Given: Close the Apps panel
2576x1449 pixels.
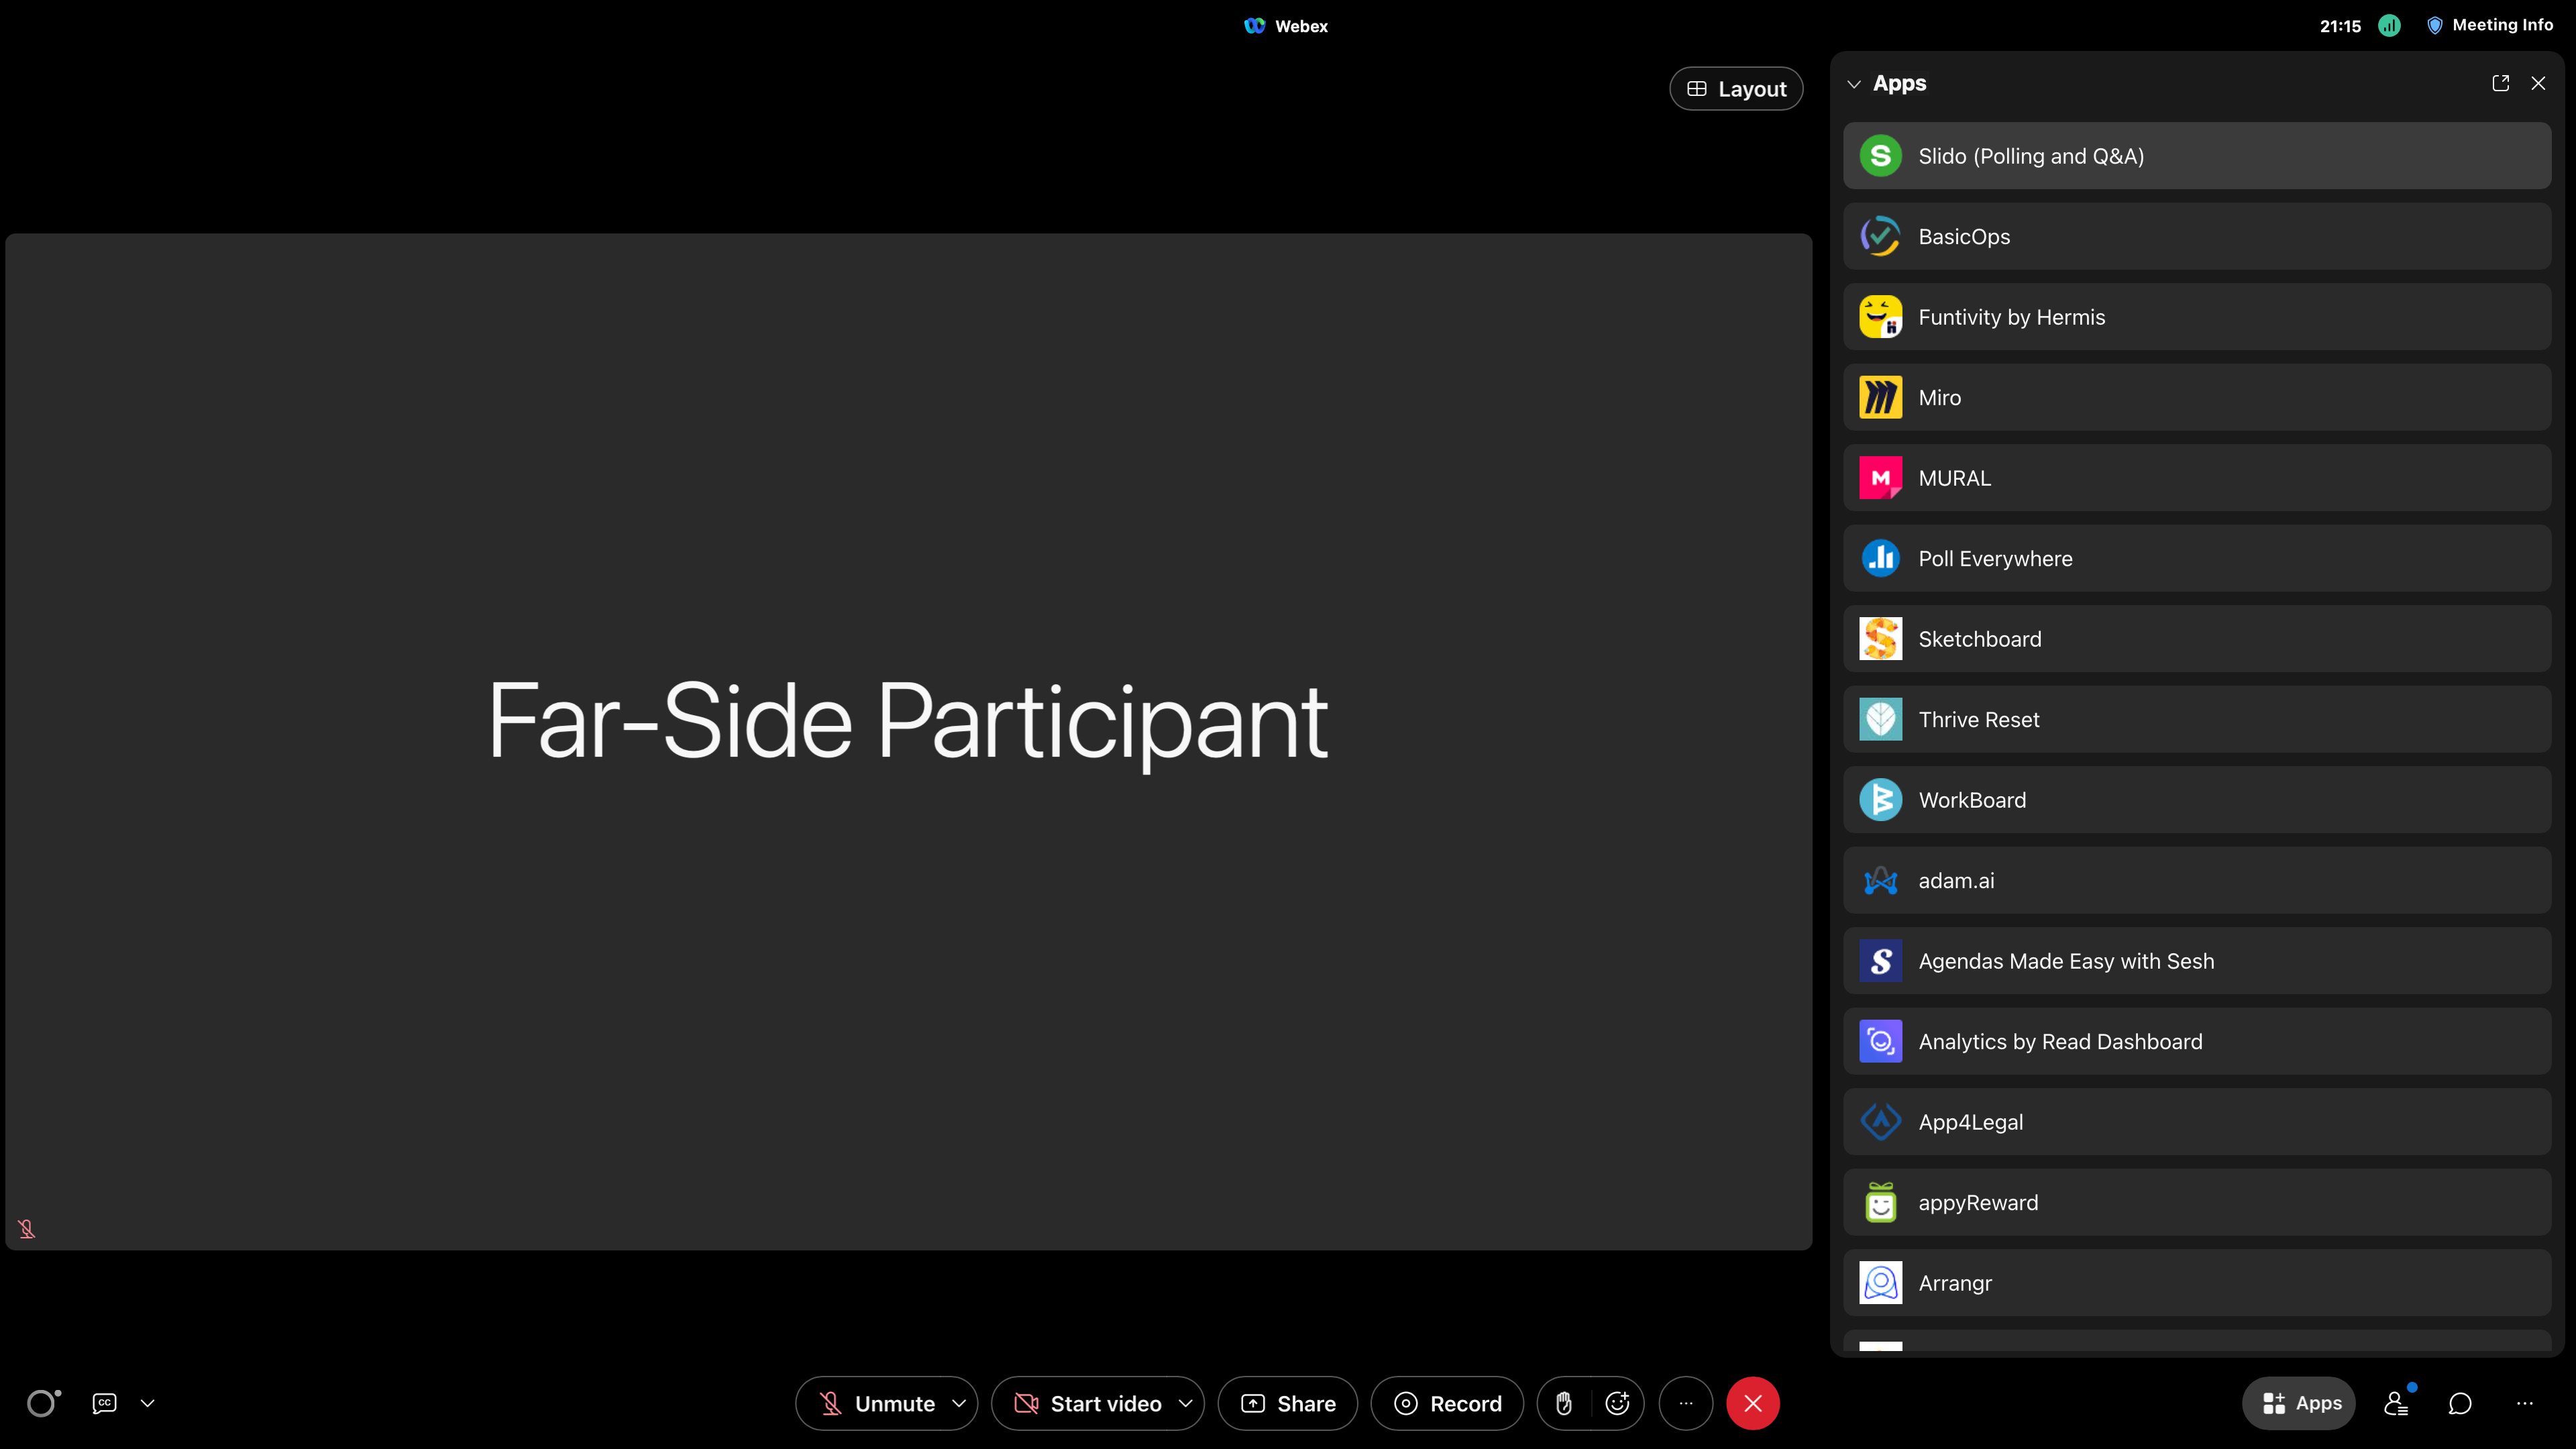Looking at the screenshot, I should pyautogui.click(x=2539, y=83).
